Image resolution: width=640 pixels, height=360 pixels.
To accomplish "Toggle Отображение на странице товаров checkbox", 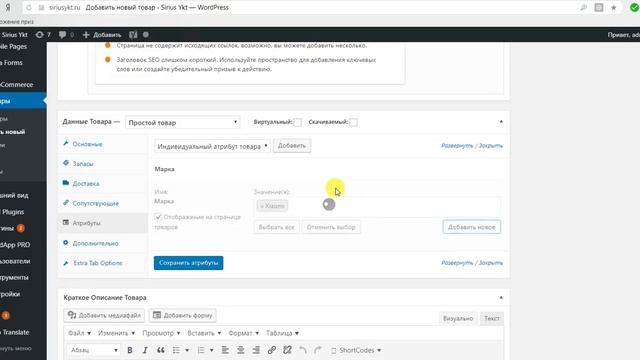I will click(158, 217).
